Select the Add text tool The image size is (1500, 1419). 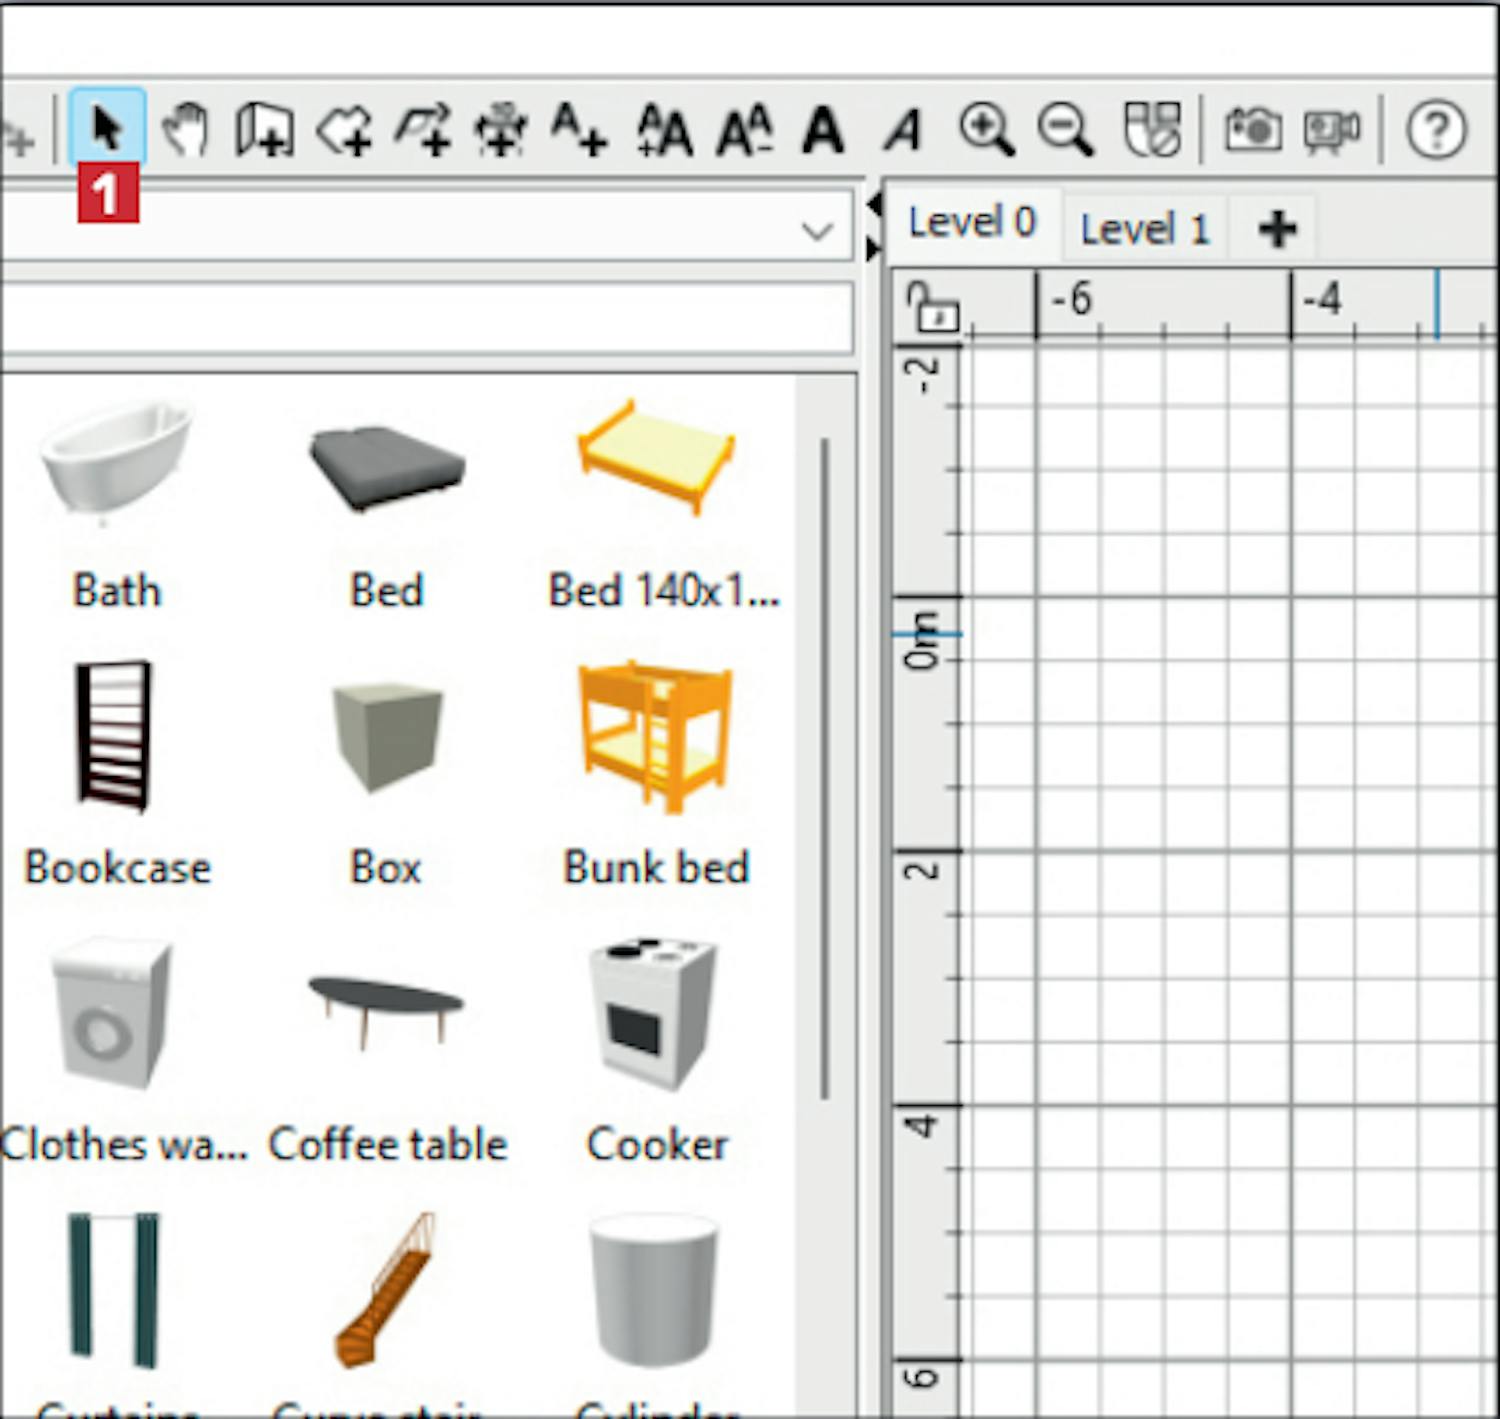580,130
